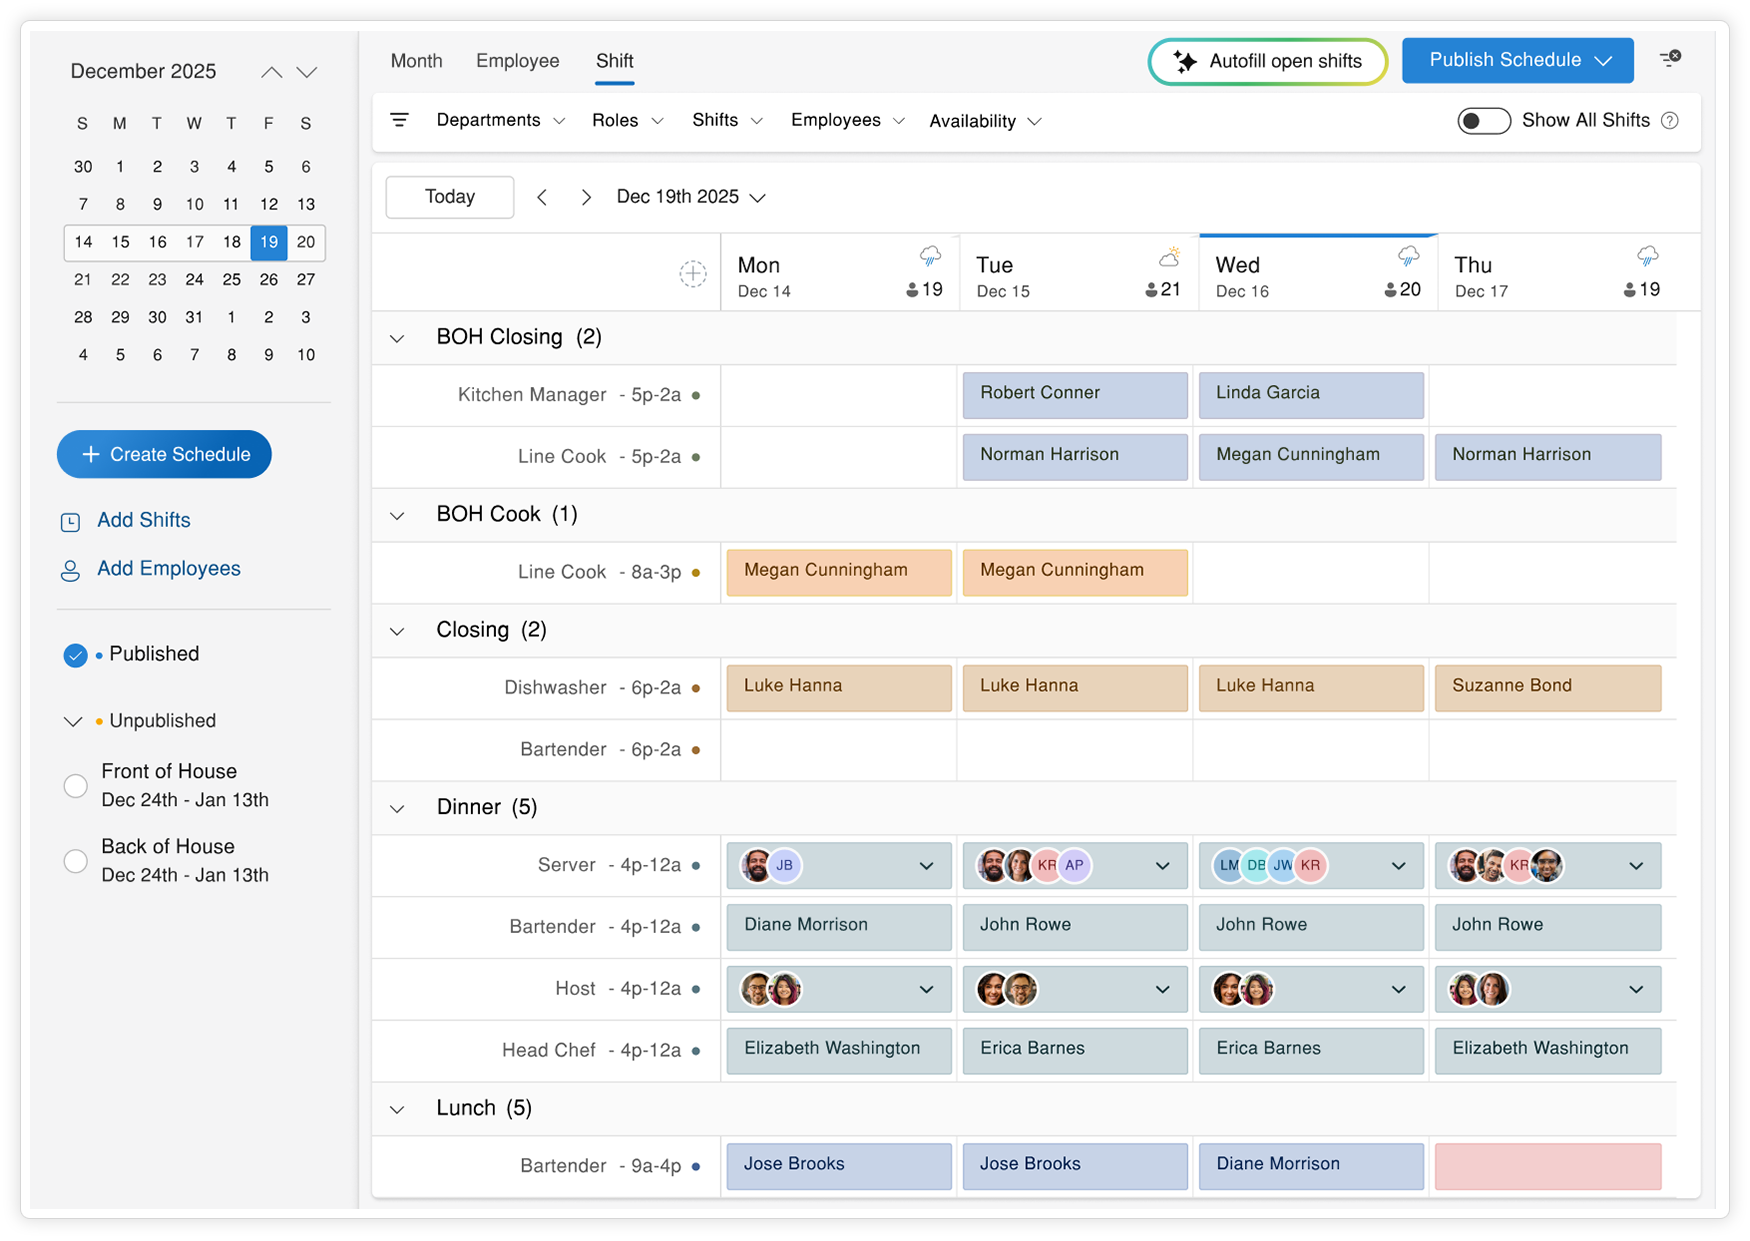1750x1241 pixels.
Task: Go to the next week arrow
Action: [586, 197]
